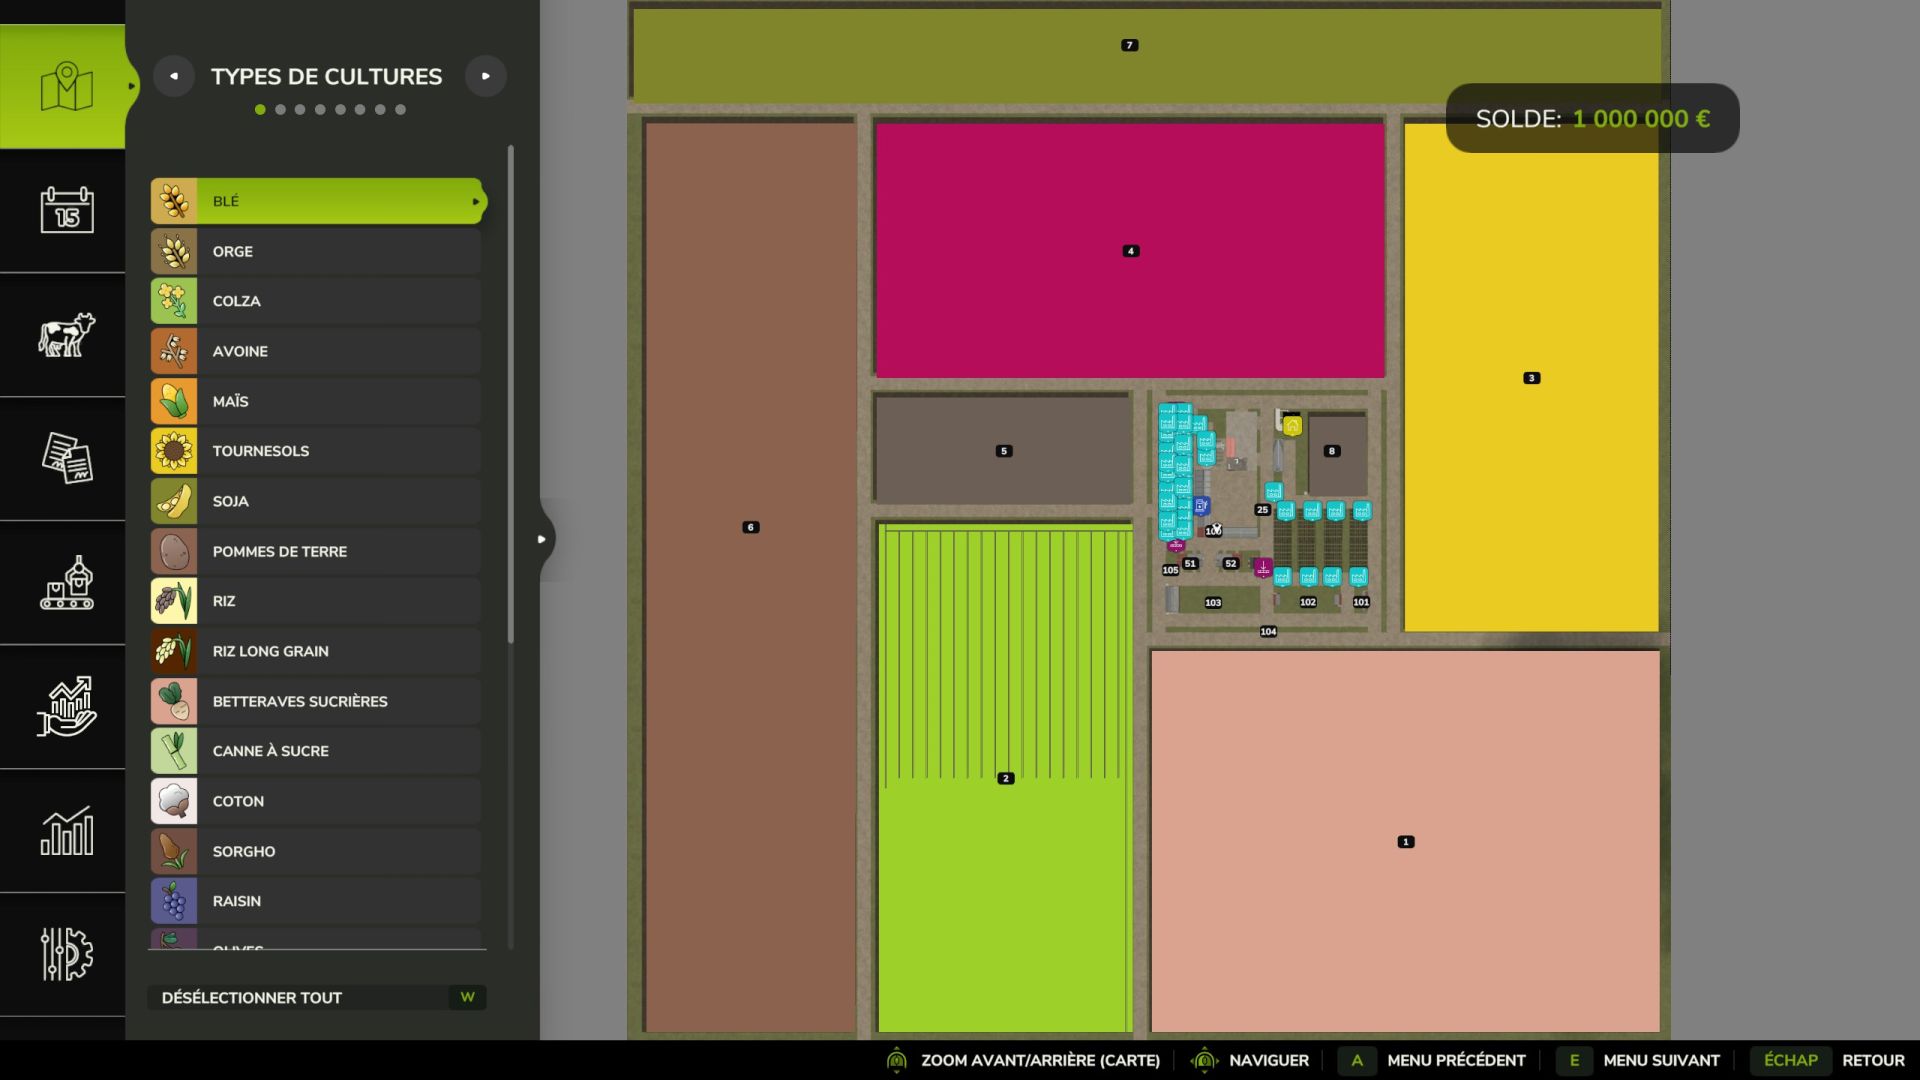This screenshot has width=1920, height=1080.
Task: Go to next map filter page arrow
Action: point(486,76)
